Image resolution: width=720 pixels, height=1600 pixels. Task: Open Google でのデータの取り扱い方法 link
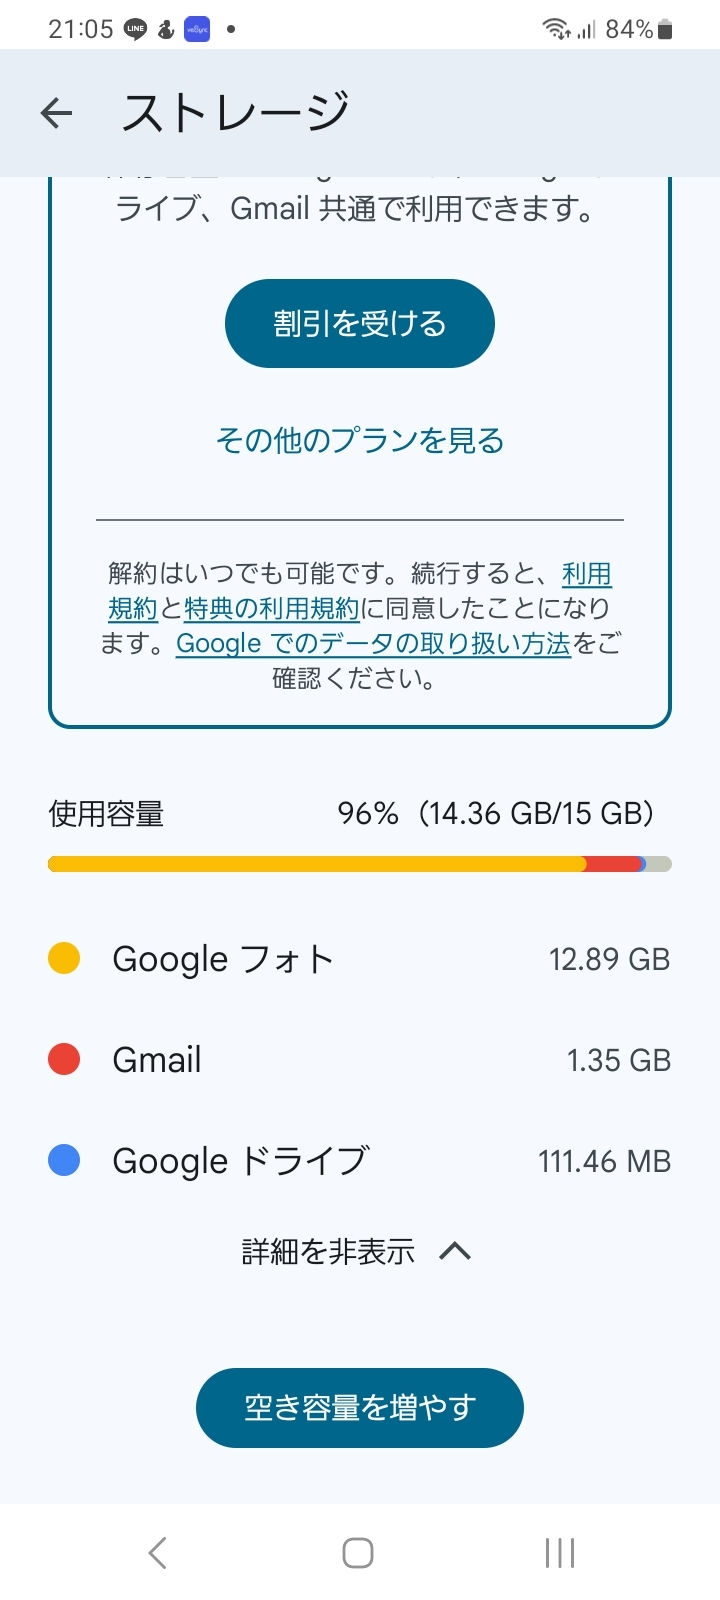click(x=373, y=643)
